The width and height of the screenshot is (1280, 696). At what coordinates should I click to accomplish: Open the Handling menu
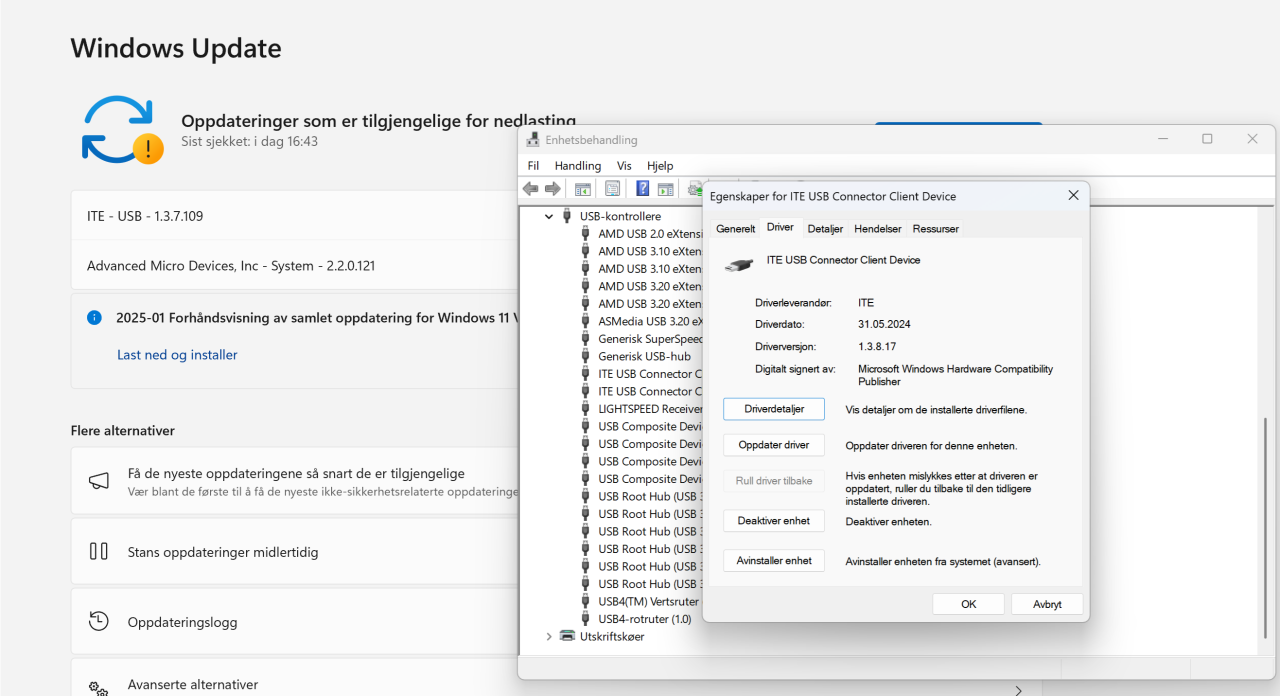click(x=577, y=166)
